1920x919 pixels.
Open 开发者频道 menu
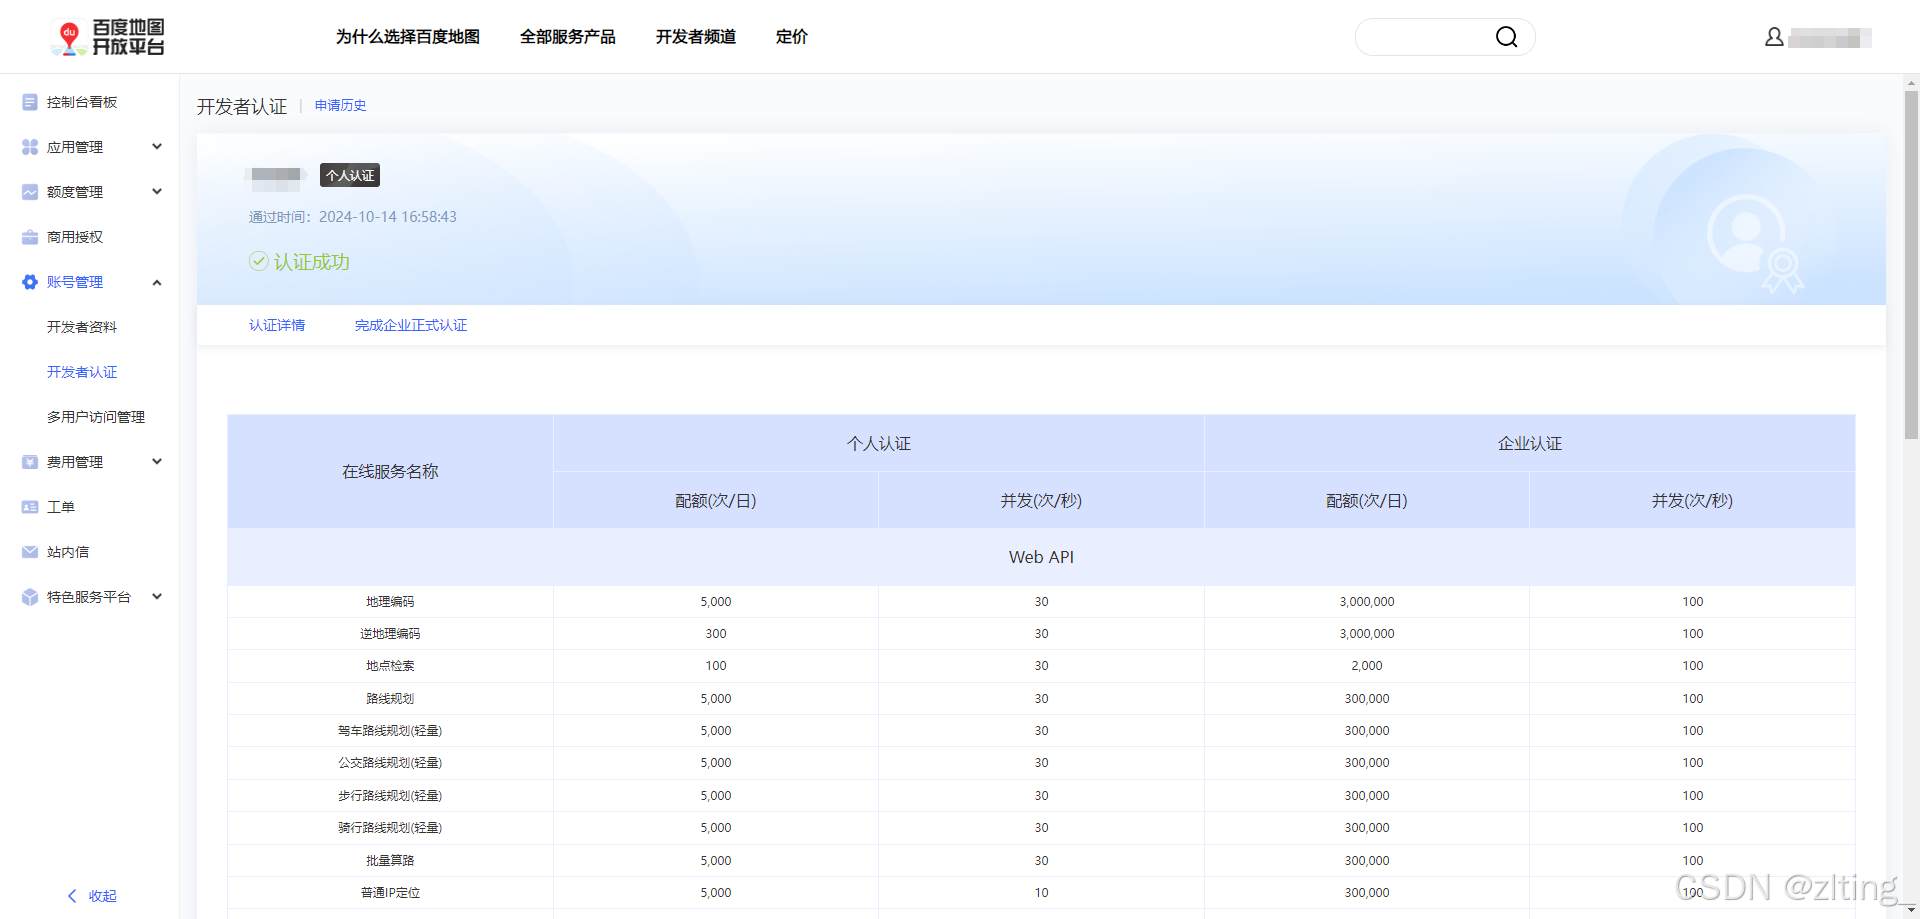point(696,37)
